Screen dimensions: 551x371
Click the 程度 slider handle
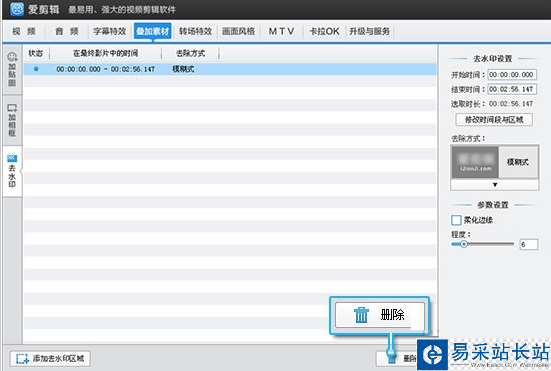click(x=464, y=244)
